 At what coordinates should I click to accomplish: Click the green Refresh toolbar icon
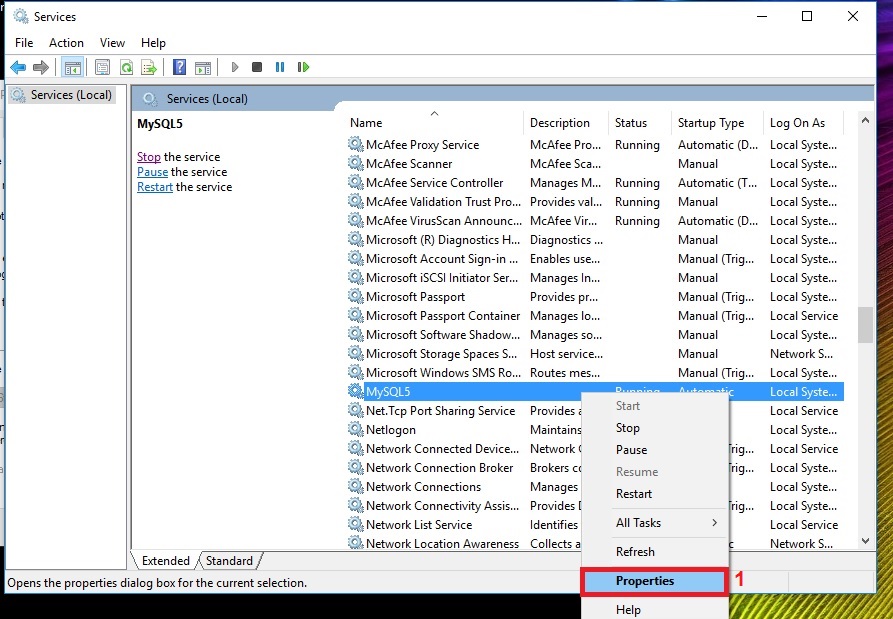(x=126, y=67)
